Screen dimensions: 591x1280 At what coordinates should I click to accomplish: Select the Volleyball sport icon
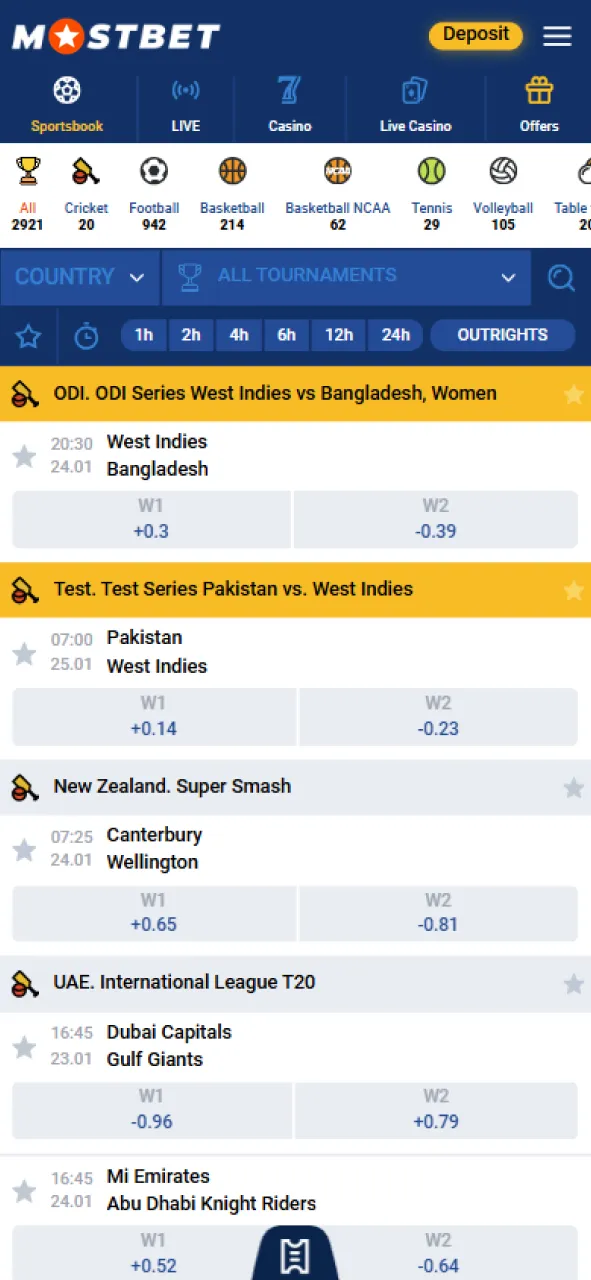503,172
